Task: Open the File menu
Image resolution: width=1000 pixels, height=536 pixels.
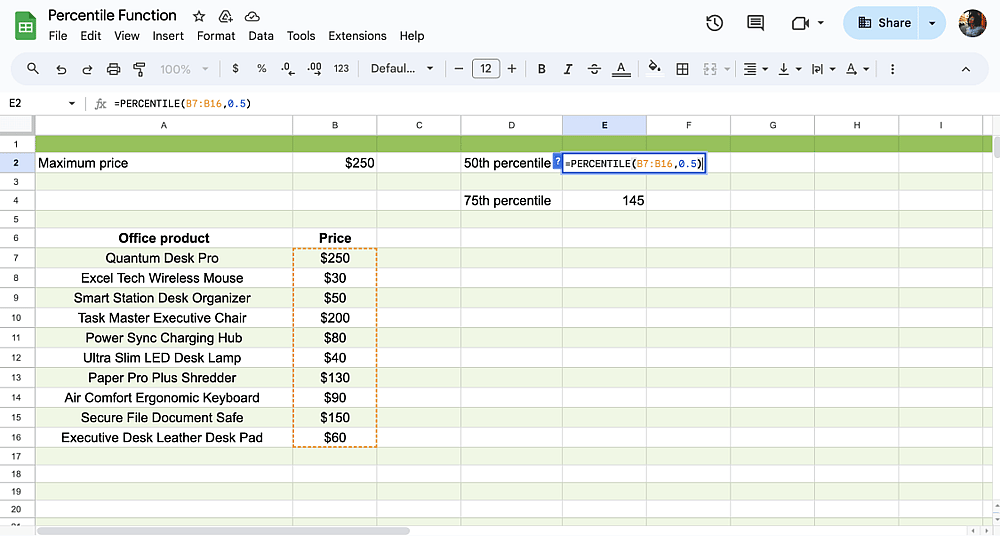Action: click(58, 36)
